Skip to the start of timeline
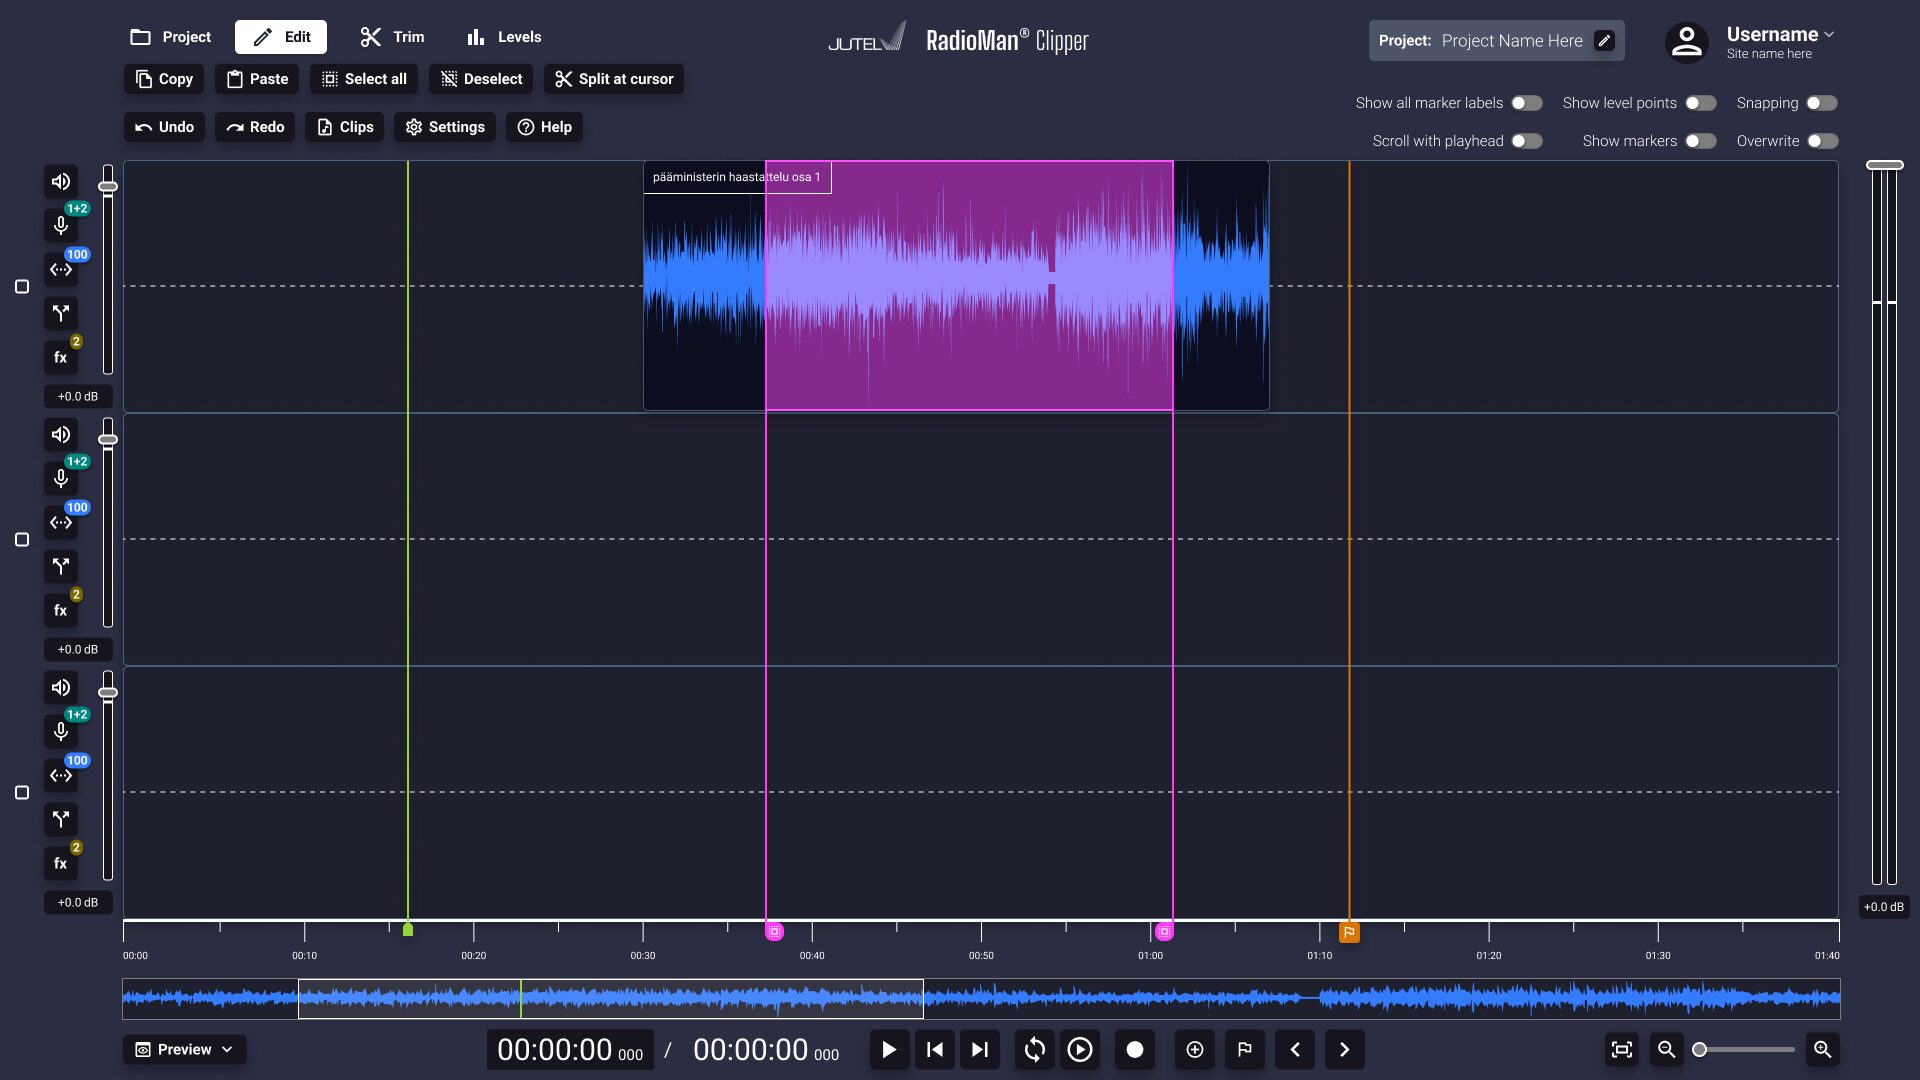 click(x=935, y=1049)
